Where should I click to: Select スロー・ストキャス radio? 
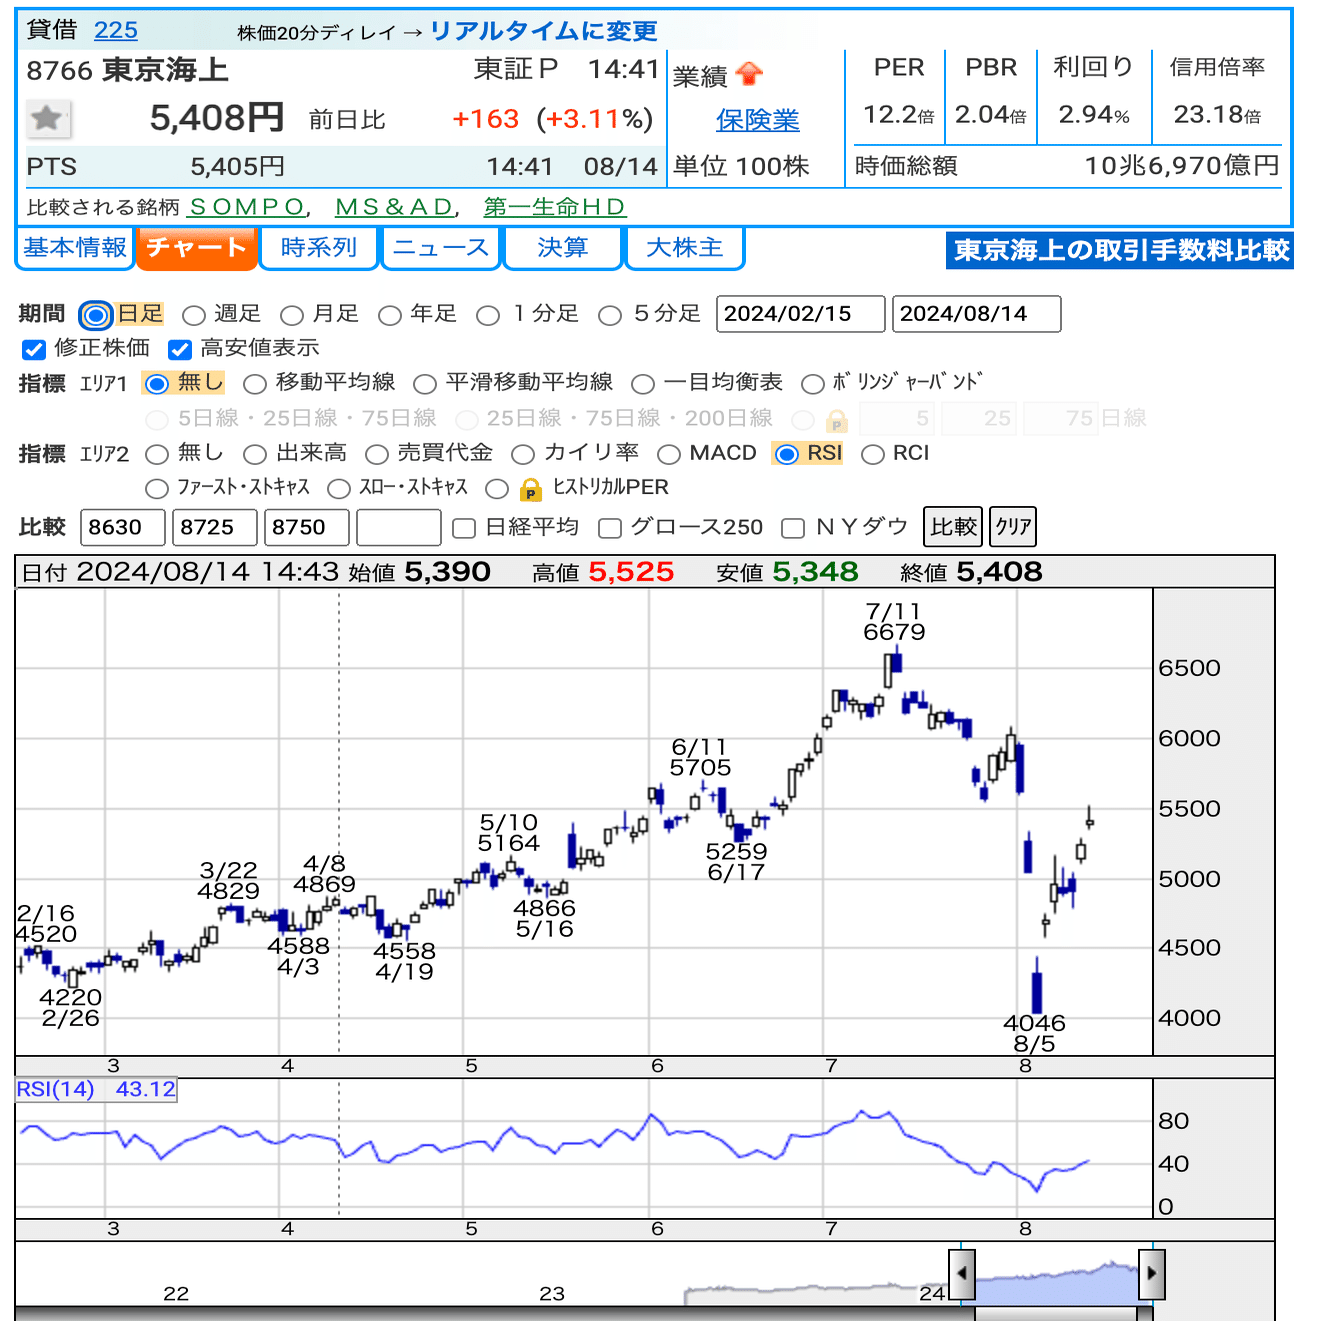339,489
